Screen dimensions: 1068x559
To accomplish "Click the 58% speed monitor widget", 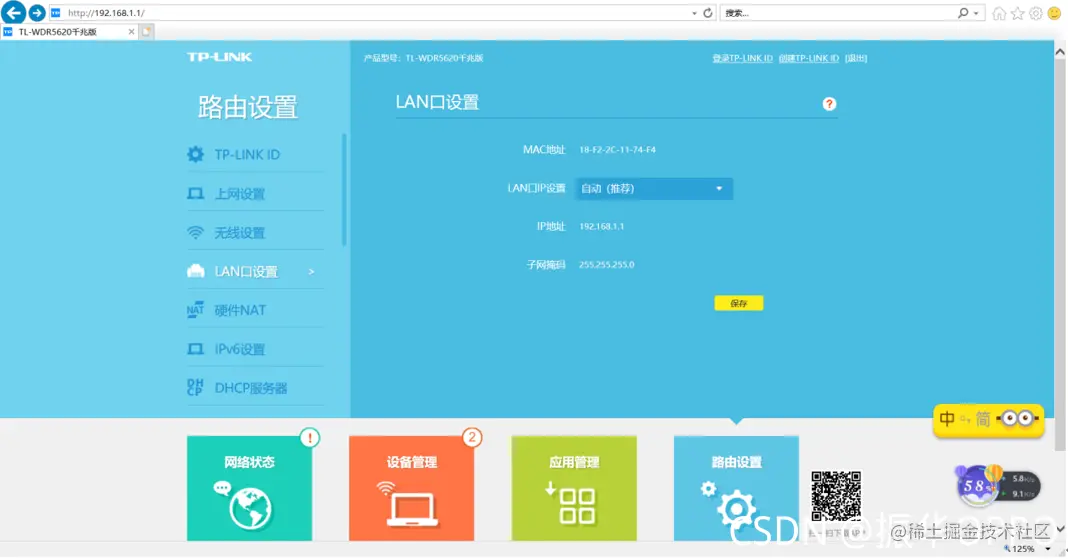I will point(998,485).
